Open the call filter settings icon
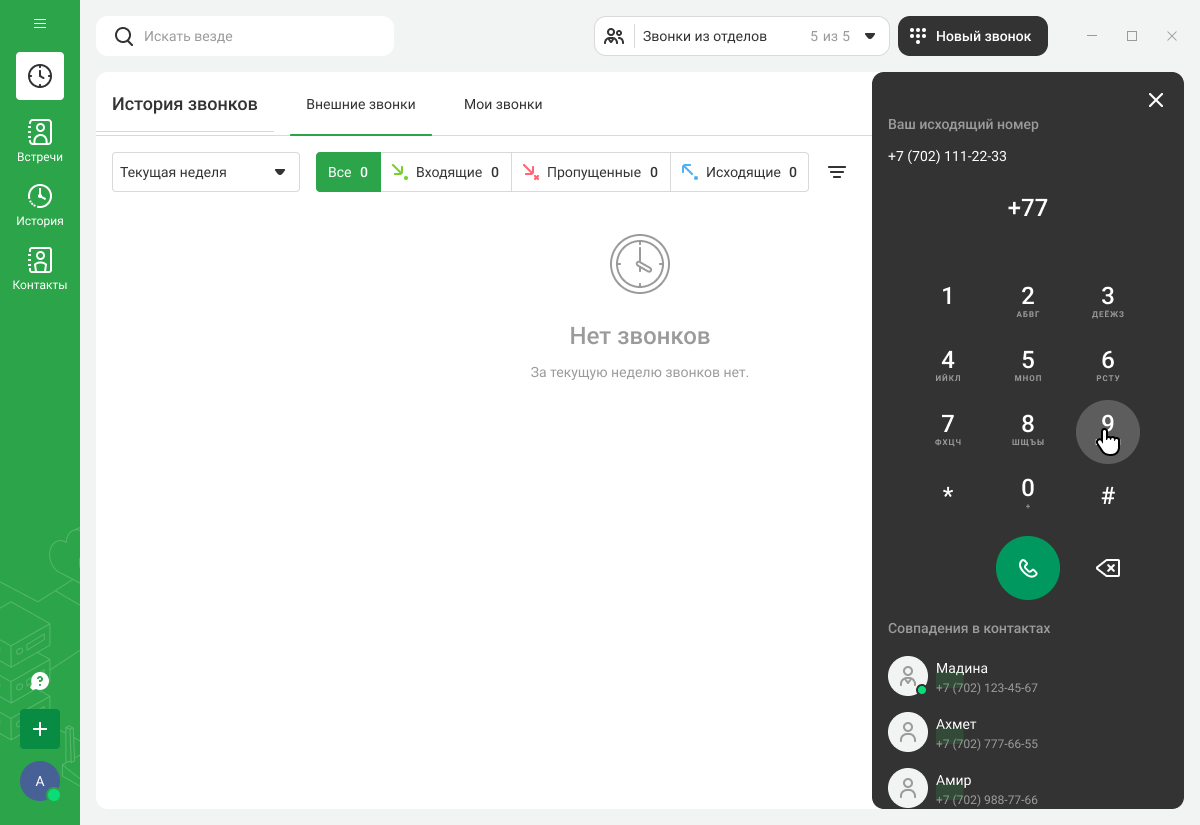 [837, 172]
